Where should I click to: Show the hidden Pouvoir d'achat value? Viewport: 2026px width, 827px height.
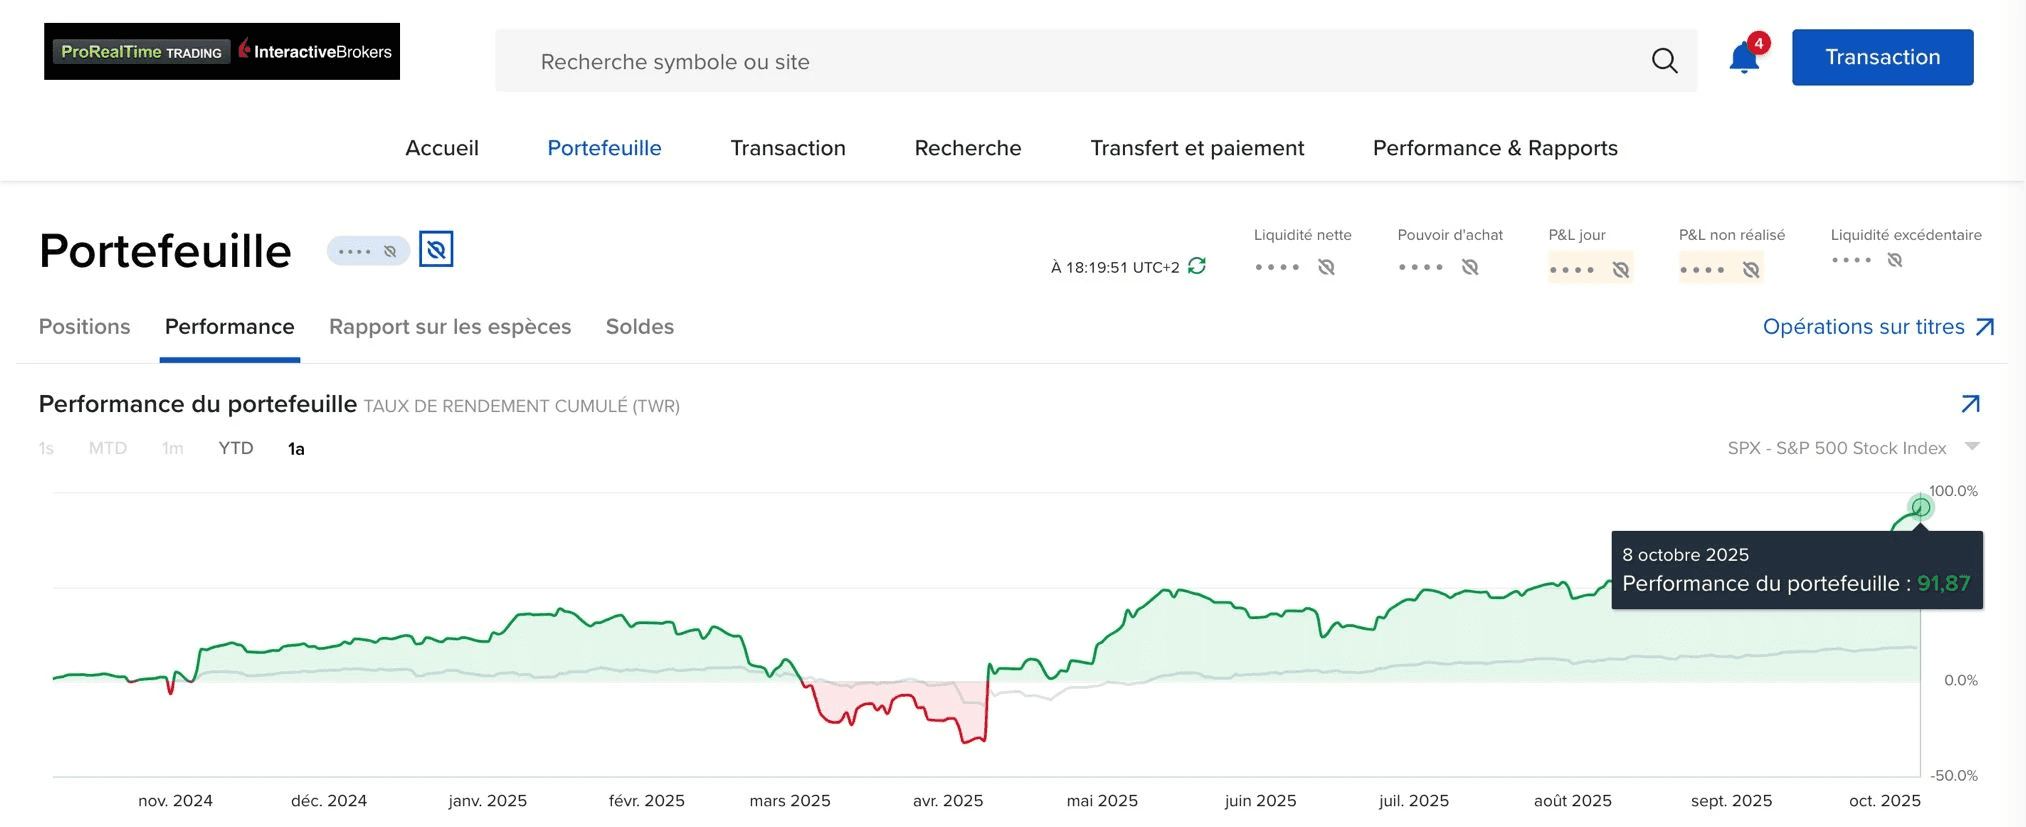click(x=1469, y=267)
